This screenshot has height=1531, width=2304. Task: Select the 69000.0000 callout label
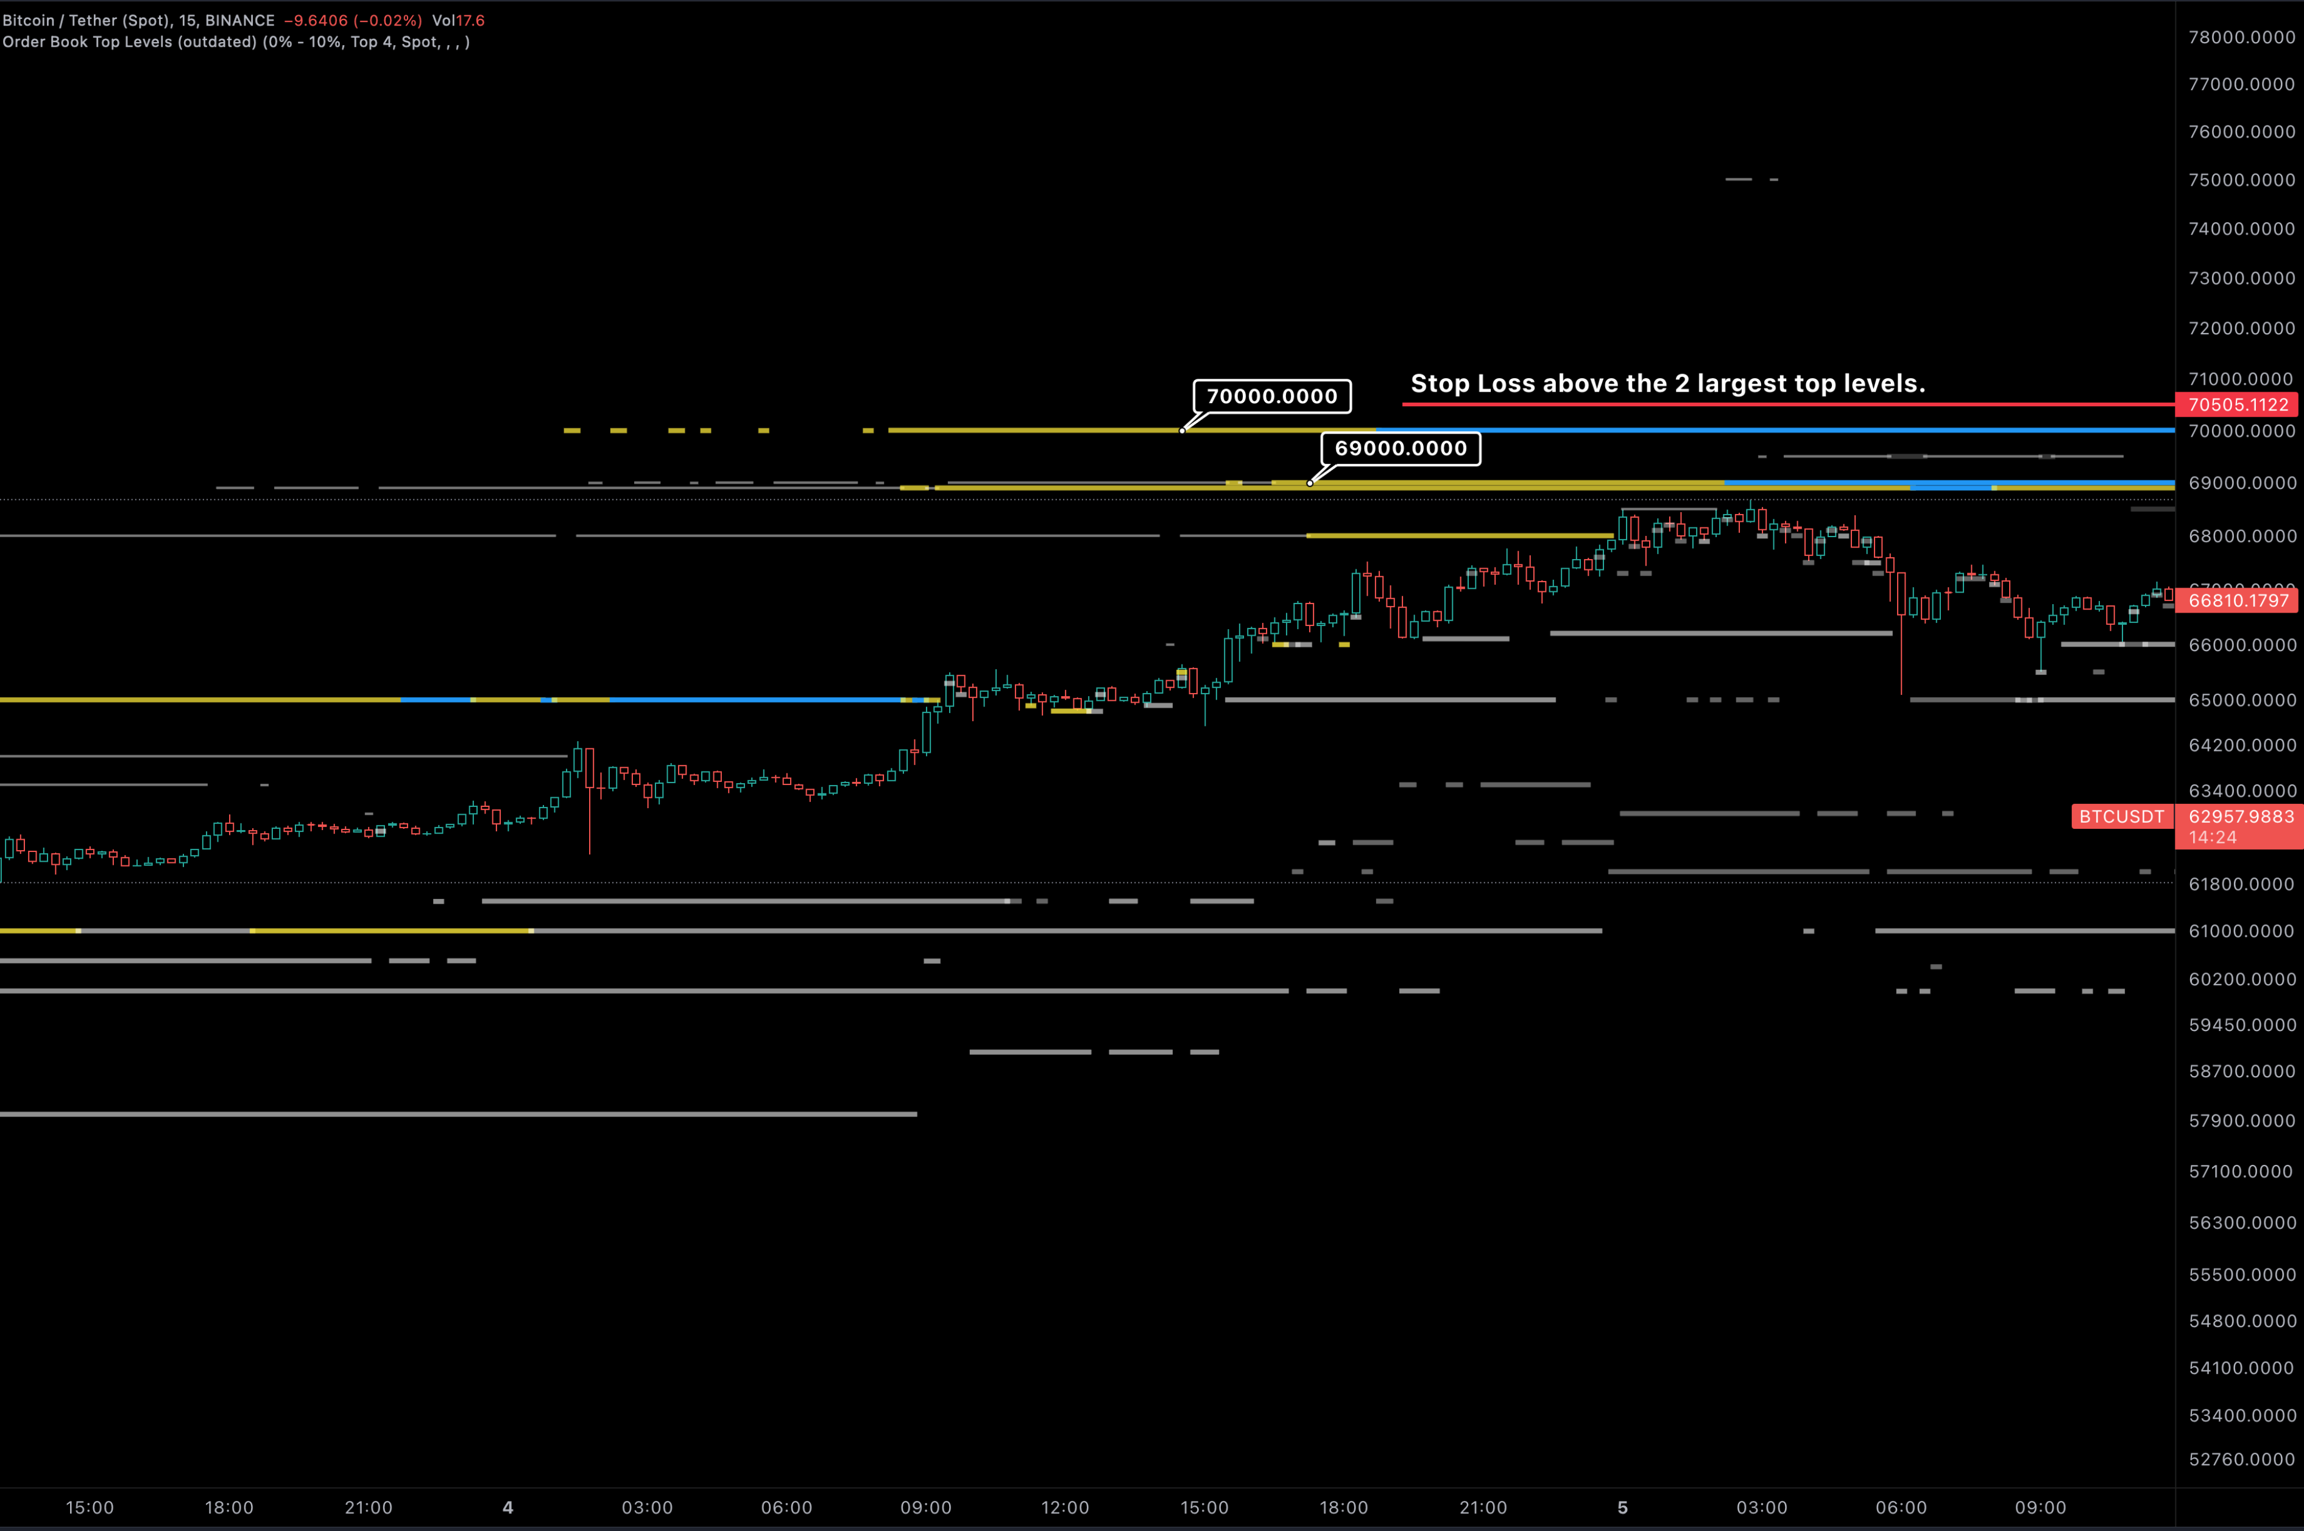tap(1400, 448)
